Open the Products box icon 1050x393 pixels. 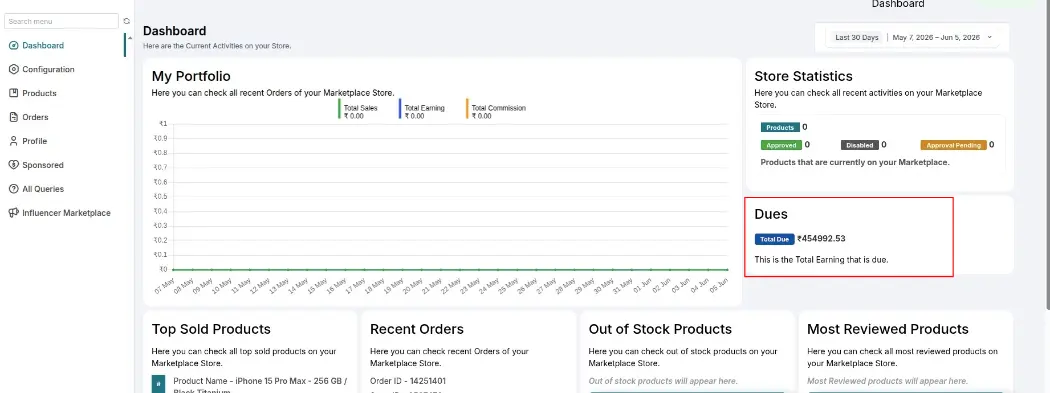13,93
